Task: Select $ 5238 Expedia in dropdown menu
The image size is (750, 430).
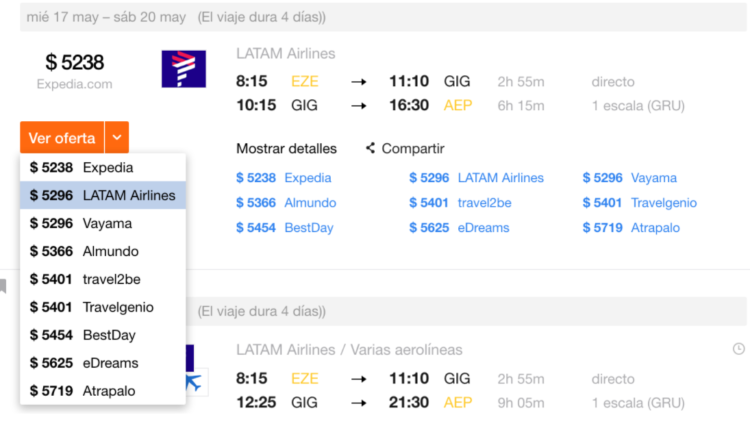Action: point(103,167)
